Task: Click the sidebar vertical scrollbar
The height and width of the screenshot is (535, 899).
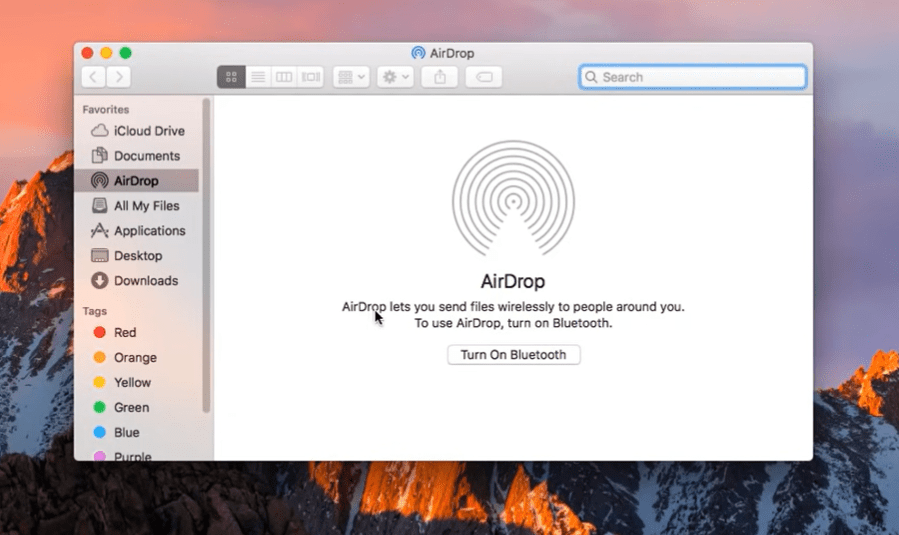Action: pyautogui.click(x=206, y=255)
